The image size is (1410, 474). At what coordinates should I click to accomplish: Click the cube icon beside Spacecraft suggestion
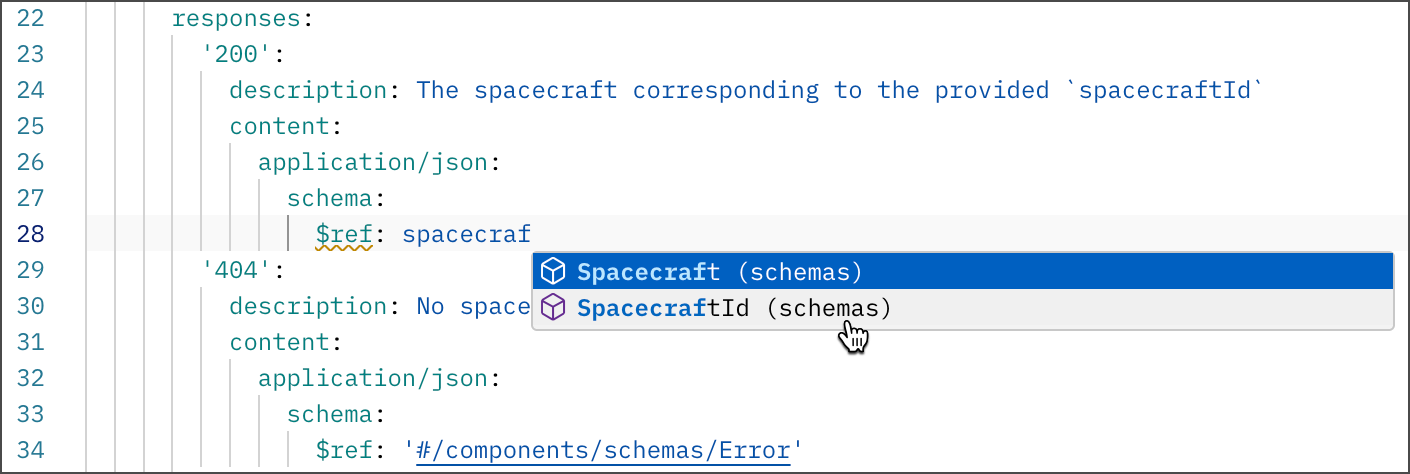click(x=553, y=272)
